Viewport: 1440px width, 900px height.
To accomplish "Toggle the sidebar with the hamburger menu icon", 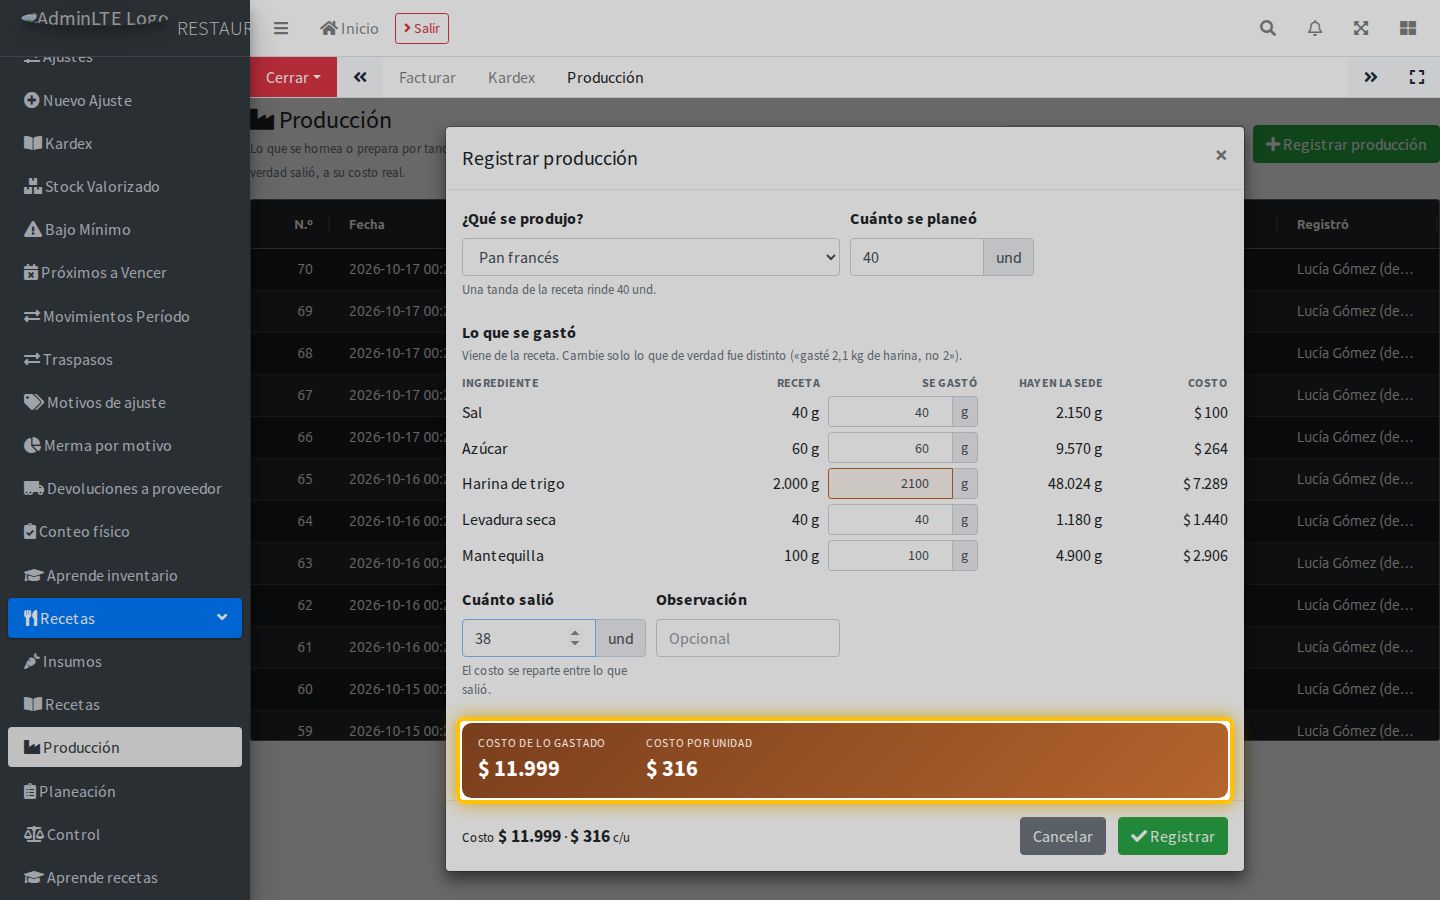I will (281, 28).
